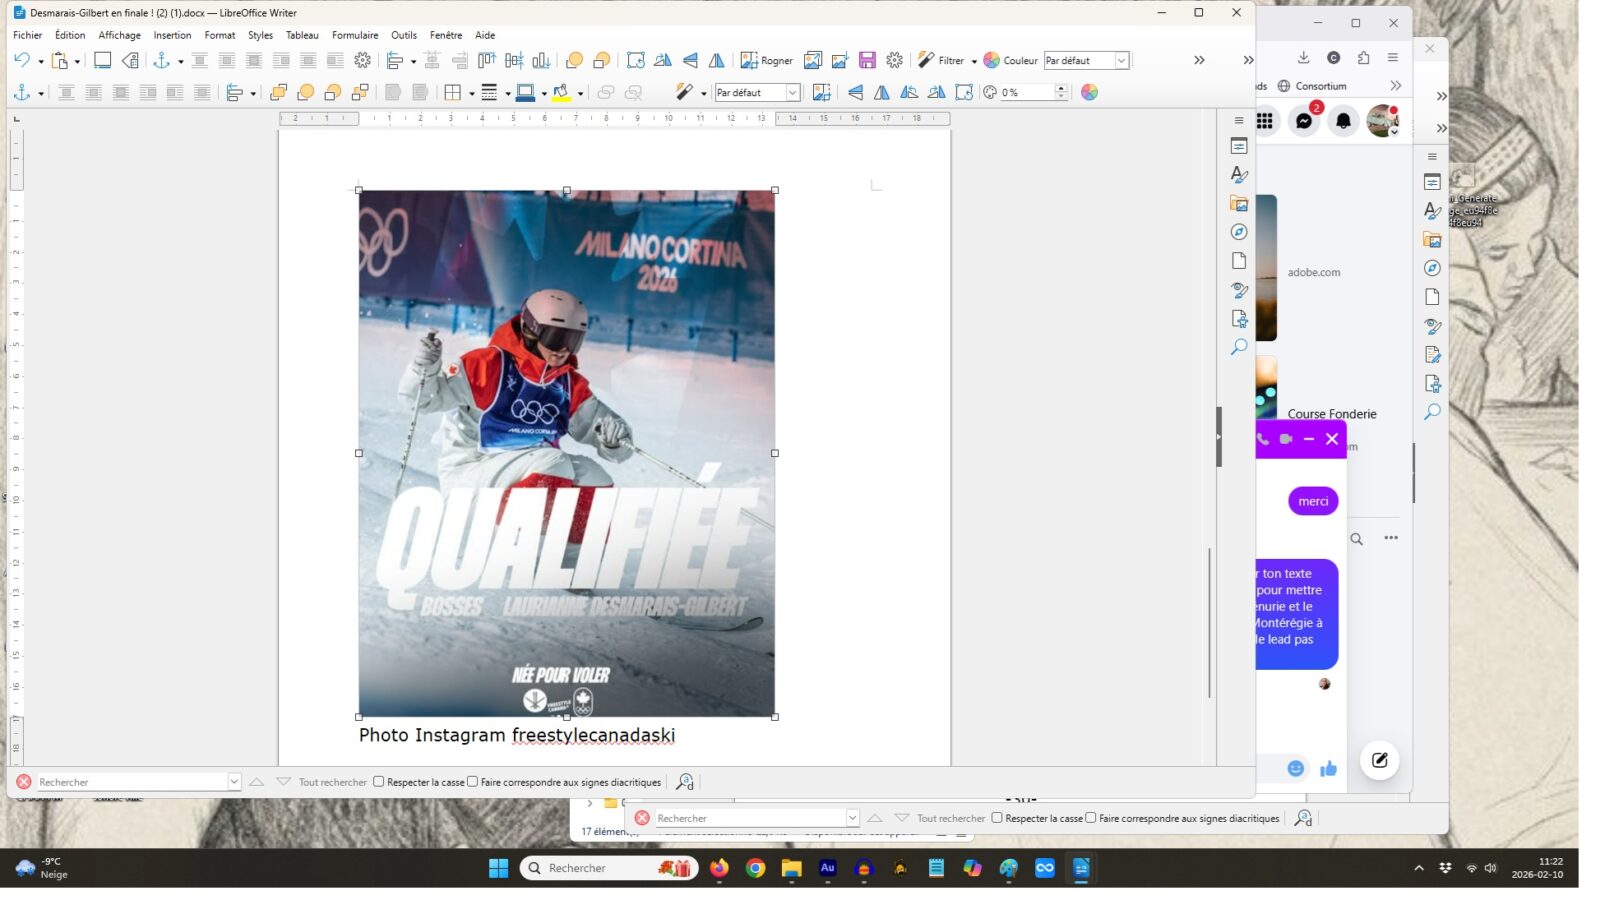Select the Remplacer l'image icon

(812, 60)
